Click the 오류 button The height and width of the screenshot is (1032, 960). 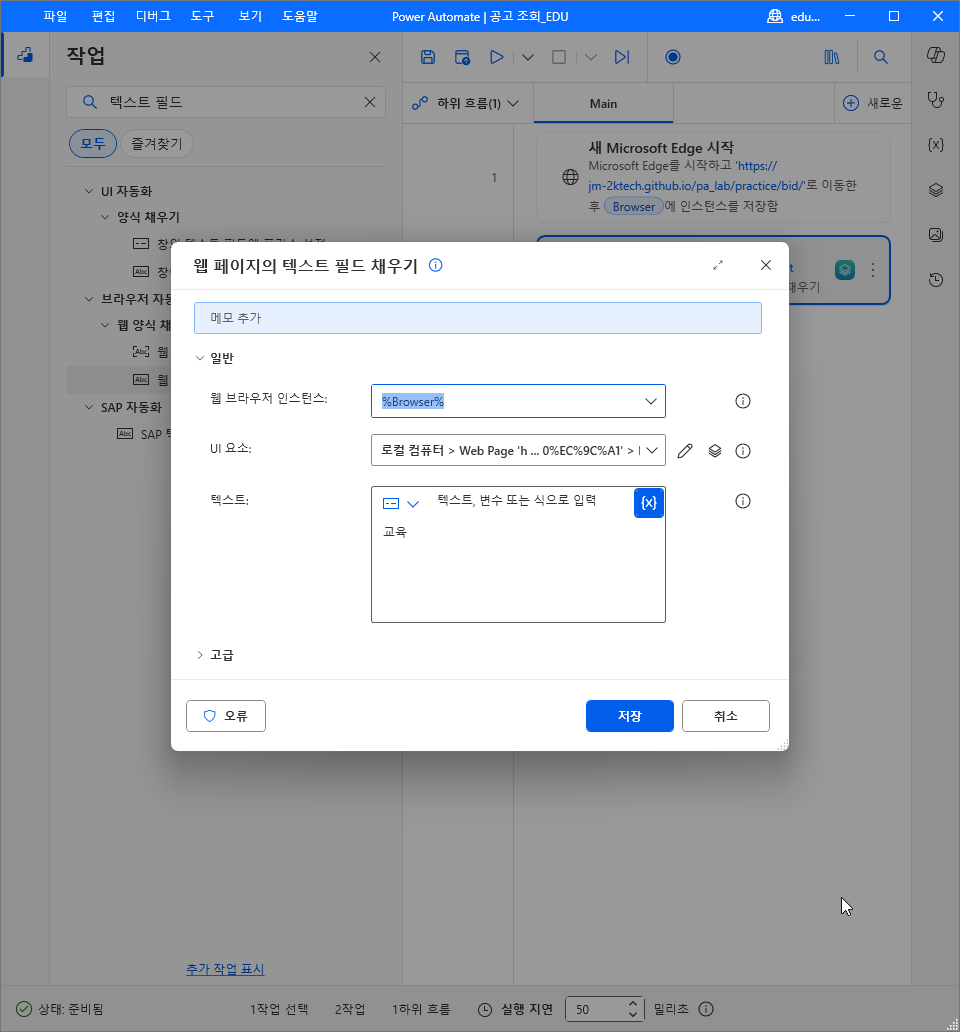(x=226, y=715)
